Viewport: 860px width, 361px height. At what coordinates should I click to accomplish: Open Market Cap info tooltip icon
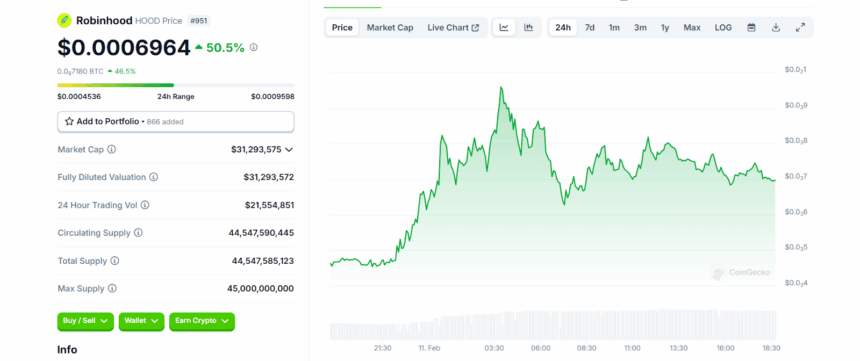pyautogui.click(x=111, y=149)
